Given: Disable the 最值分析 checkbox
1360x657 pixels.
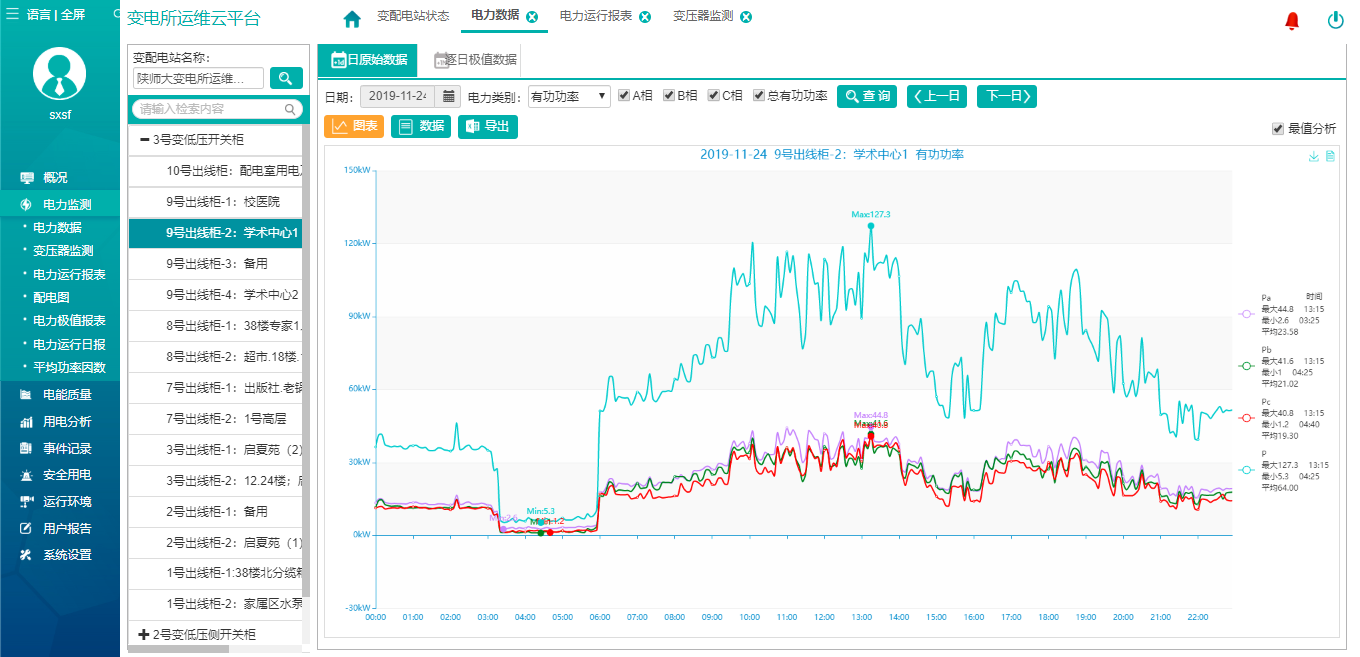Looking at the screenshot, I should click(1278, 129).
